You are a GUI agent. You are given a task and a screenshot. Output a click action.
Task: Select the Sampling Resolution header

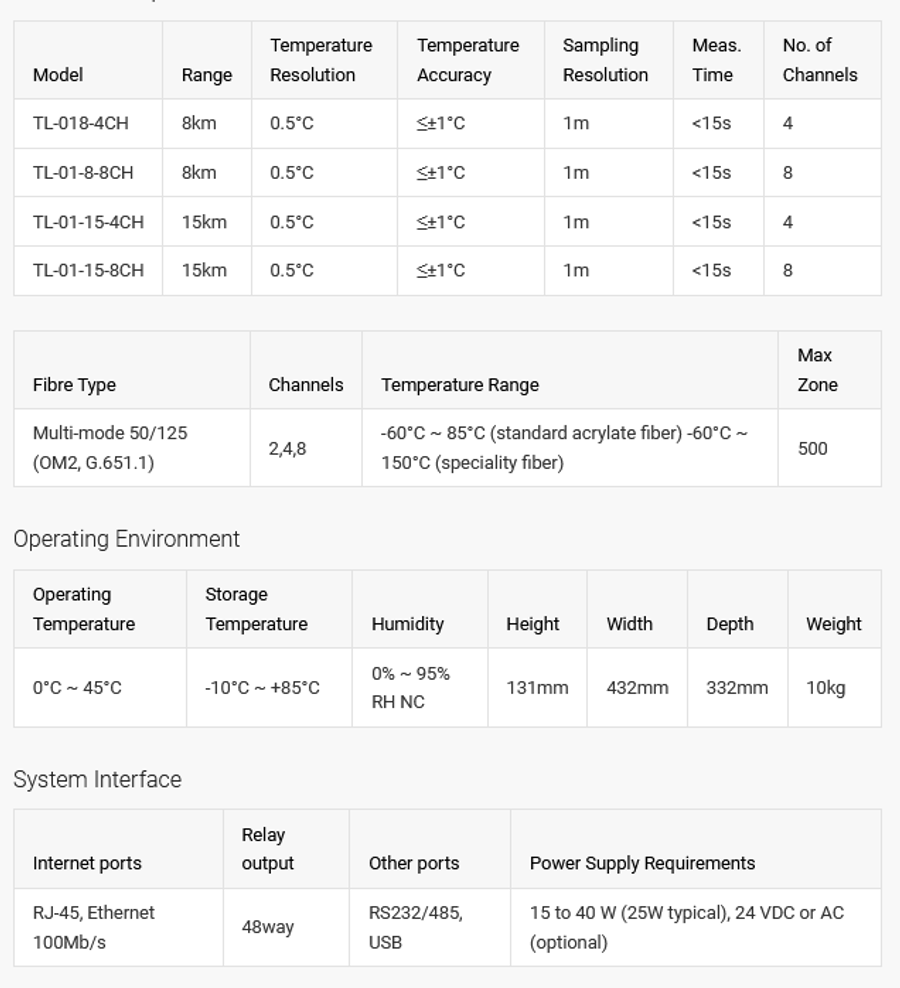pyautogui.click(x=605, y=60)
